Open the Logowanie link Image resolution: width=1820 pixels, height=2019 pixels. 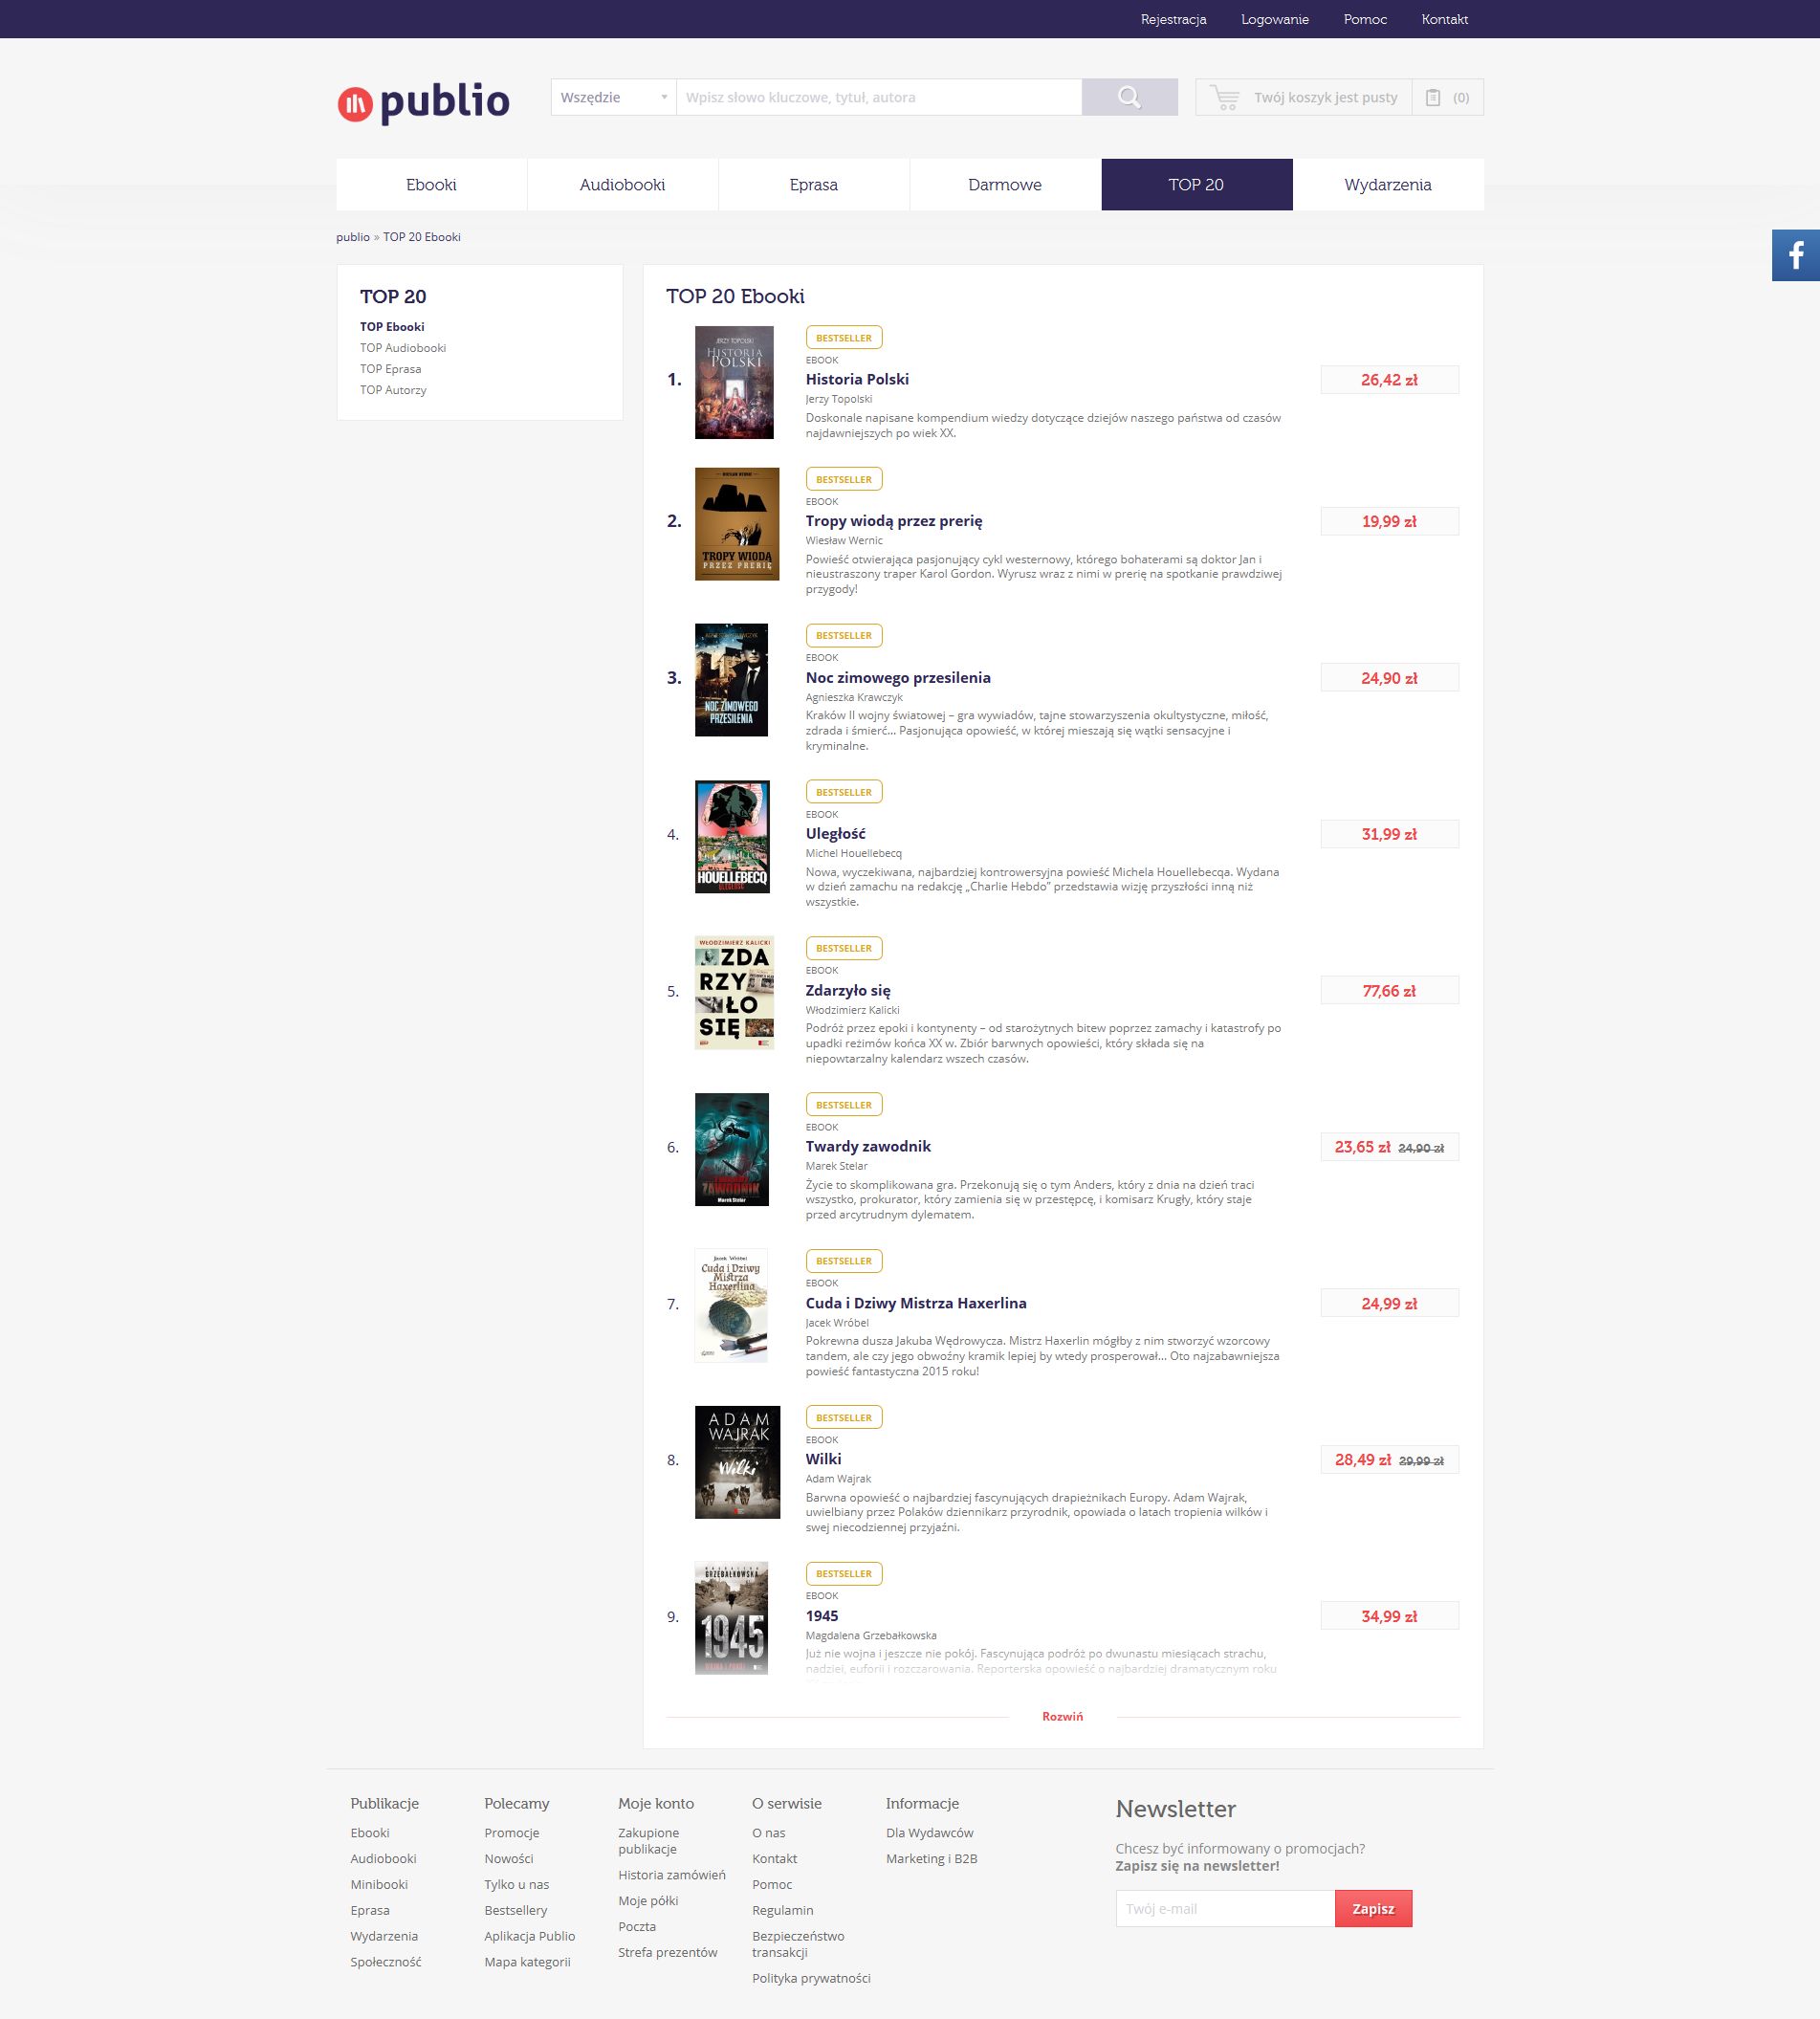click(x=1274, y=19)
